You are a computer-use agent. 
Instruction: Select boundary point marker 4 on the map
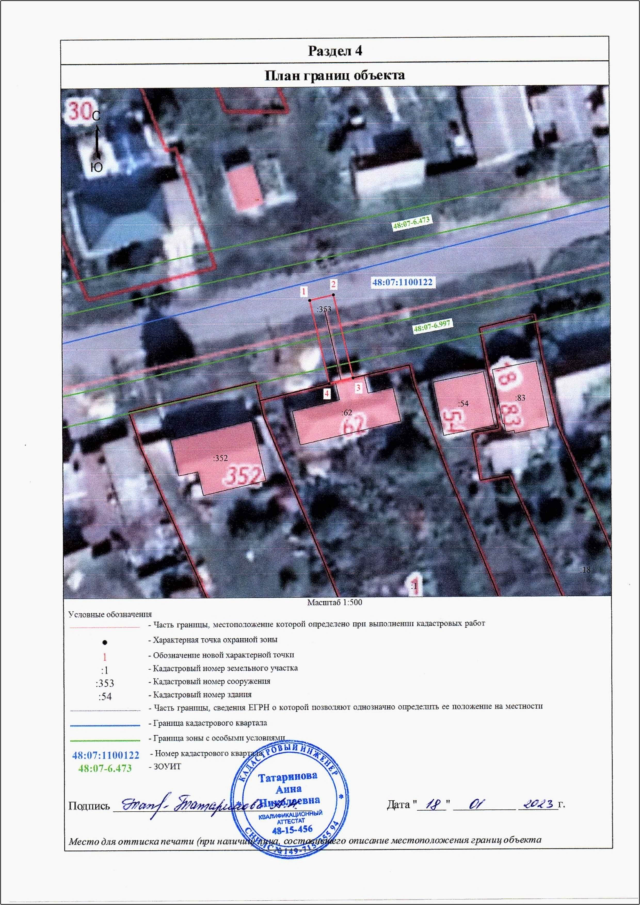click(x=327, y=394)
